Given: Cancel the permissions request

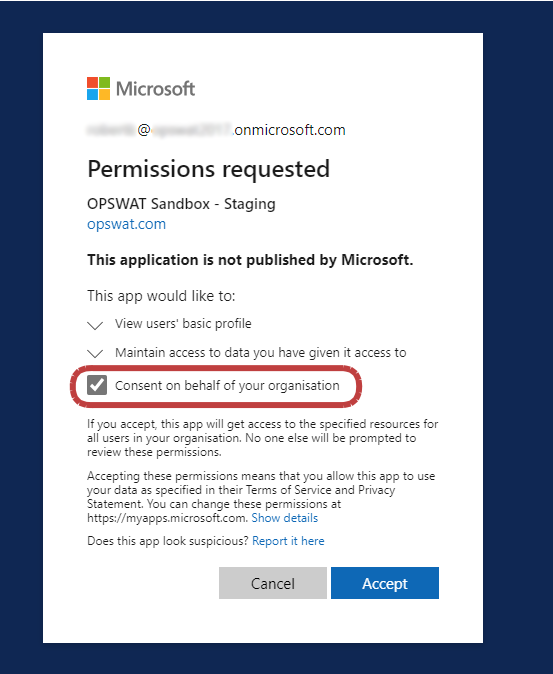Looking at the screenshot, I should (273, 583).
